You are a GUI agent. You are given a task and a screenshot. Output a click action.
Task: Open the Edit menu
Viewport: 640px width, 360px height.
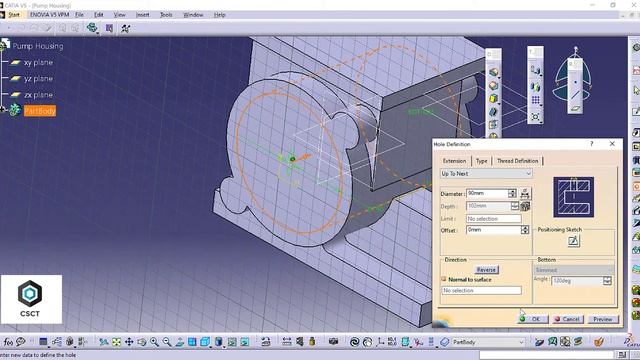coord(98,15)
